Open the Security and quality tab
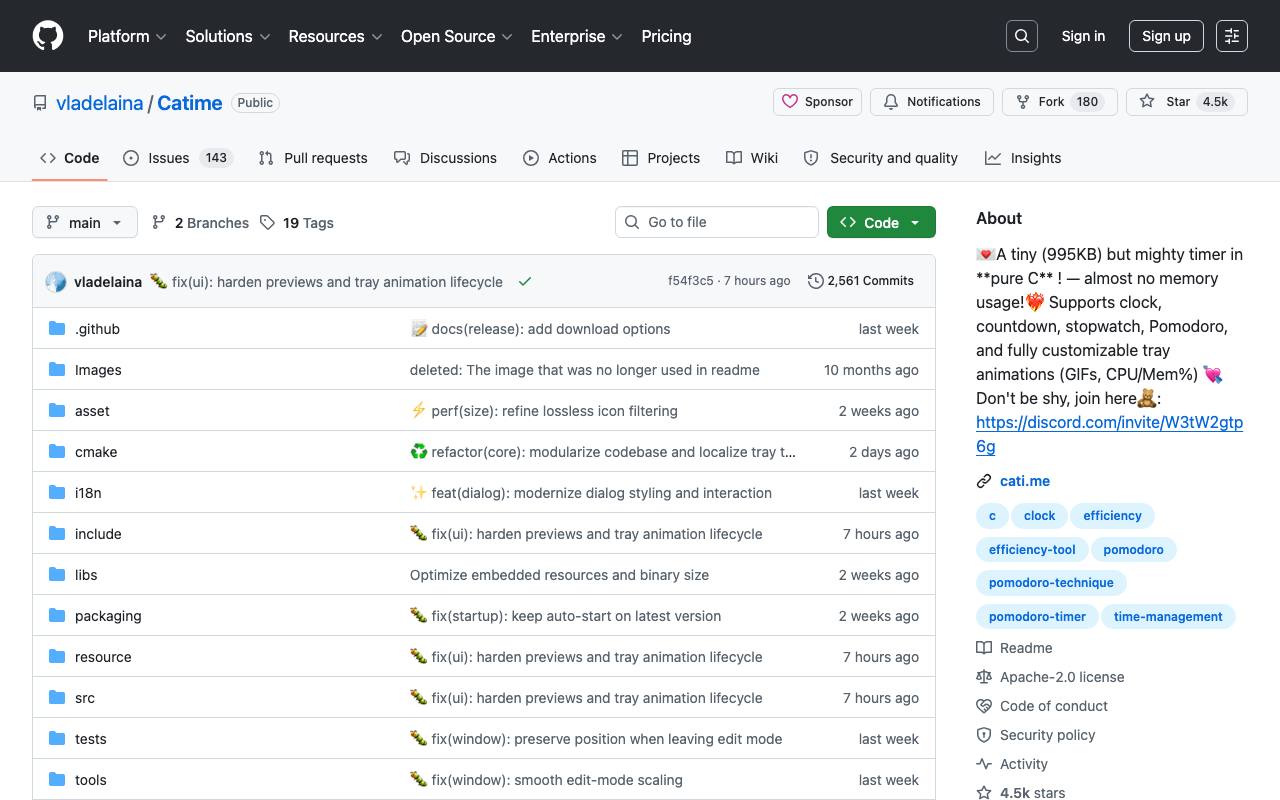 pyautogui.click(x=881, y=158)
